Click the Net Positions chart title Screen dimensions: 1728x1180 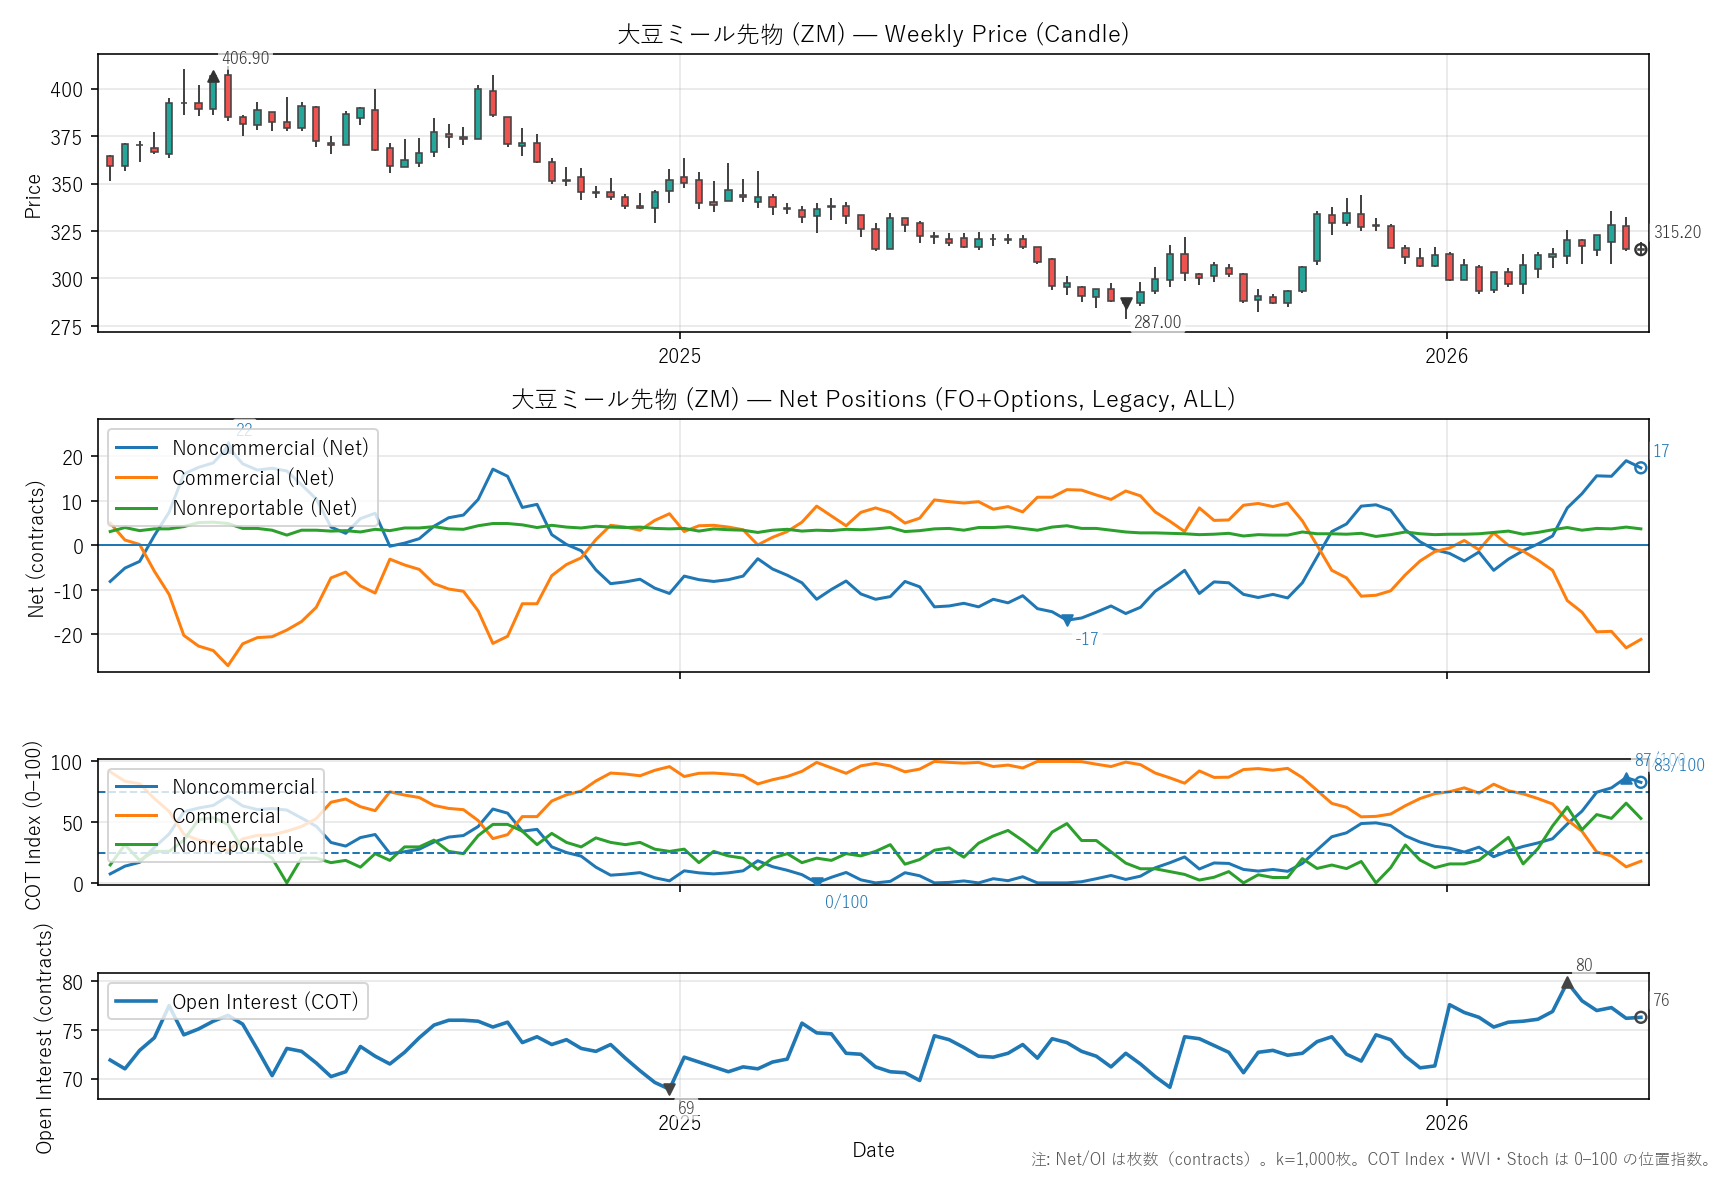(x=872, y=399)
